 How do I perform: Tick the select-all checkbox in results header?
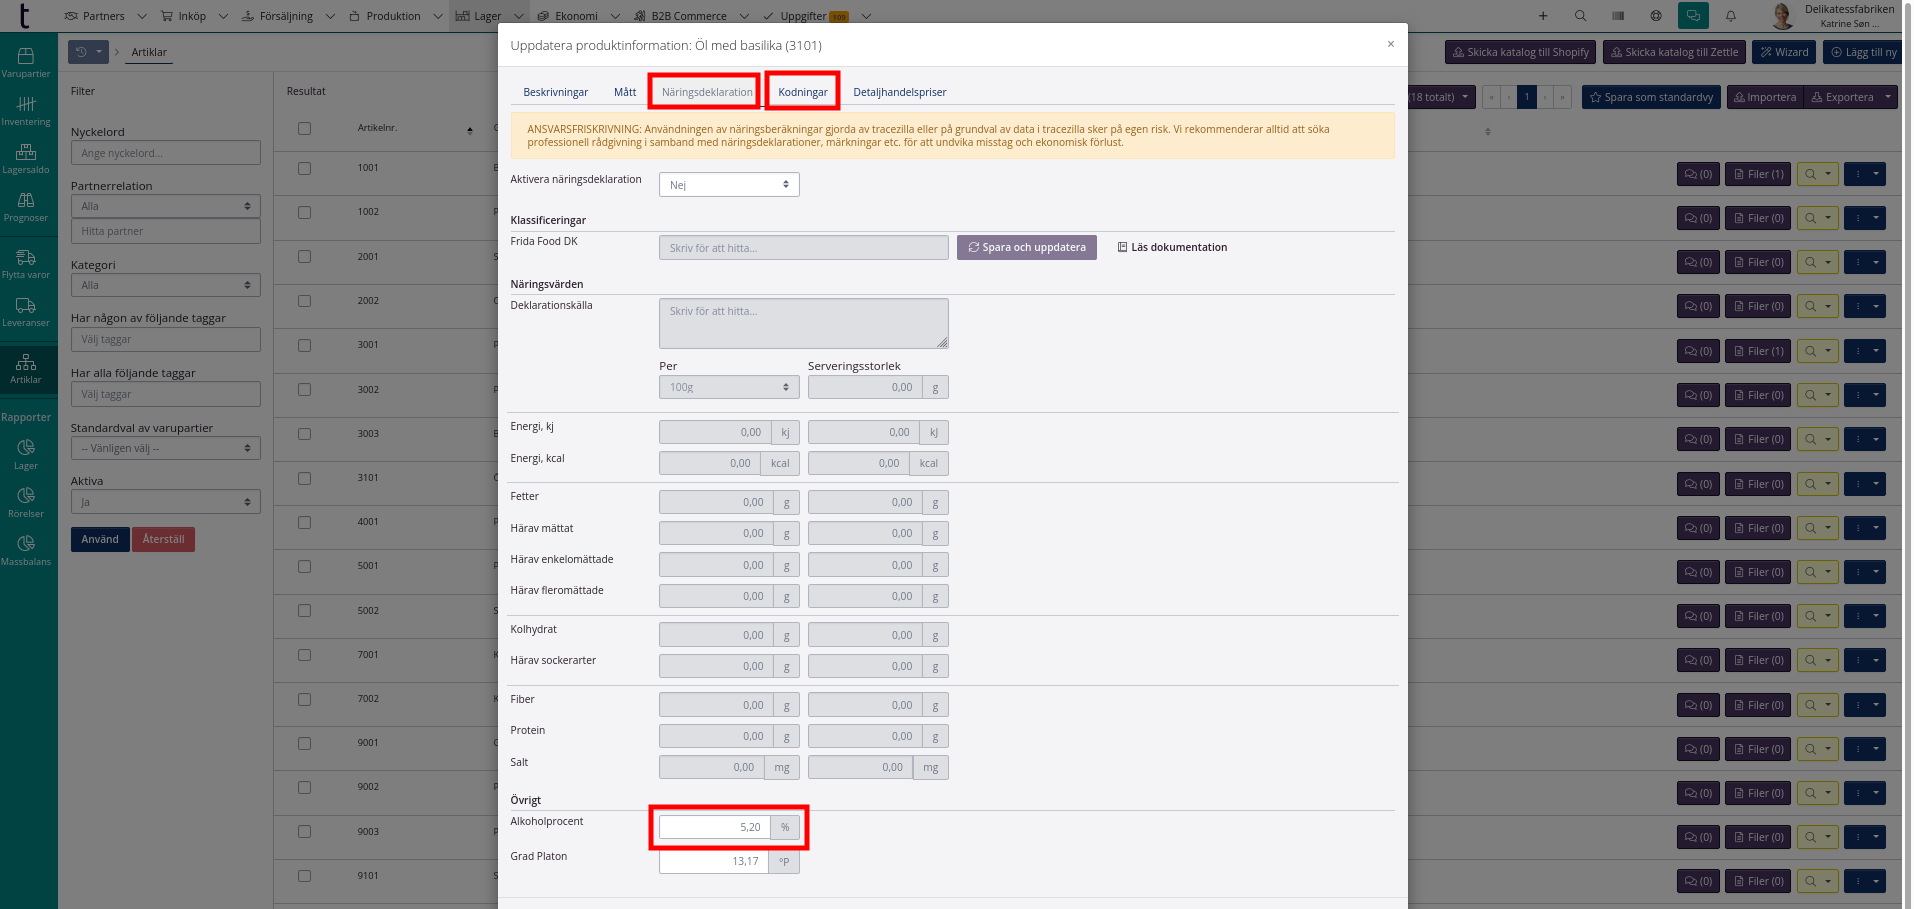pyautogui.click(x=304, y=128)
